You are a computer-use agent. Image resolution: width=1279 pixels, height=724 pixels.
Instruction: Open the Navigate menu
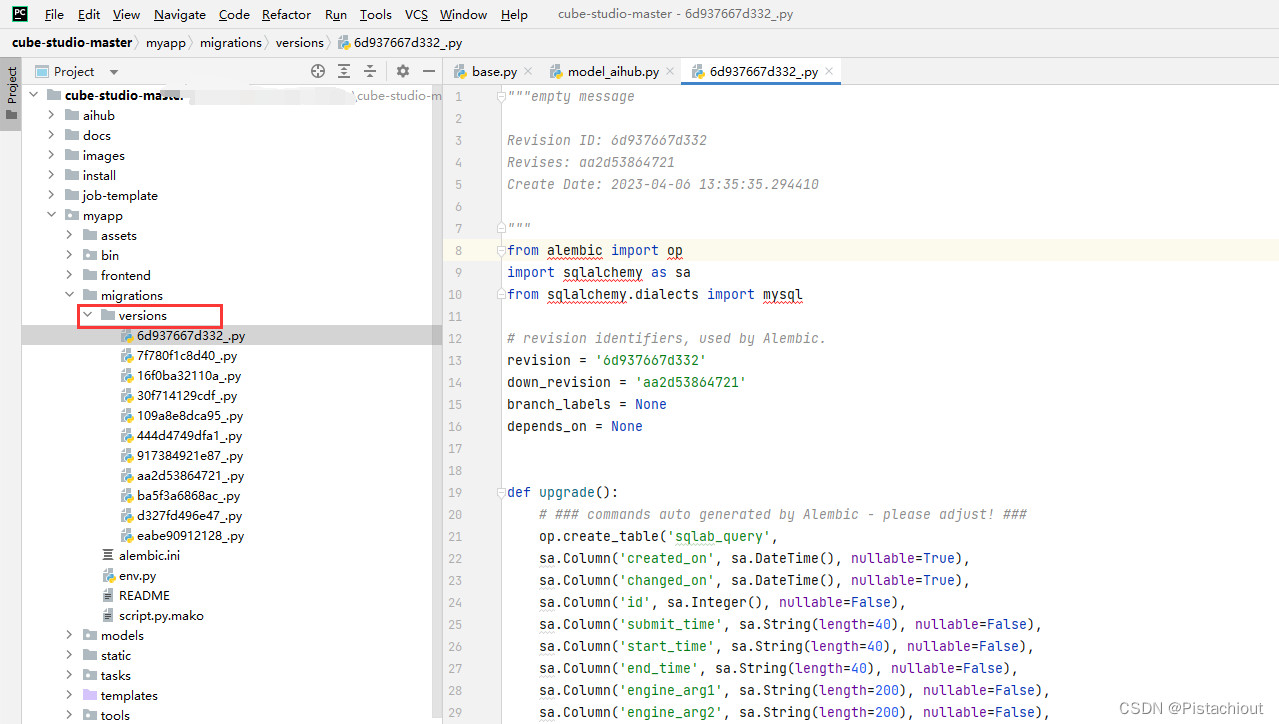180,14
